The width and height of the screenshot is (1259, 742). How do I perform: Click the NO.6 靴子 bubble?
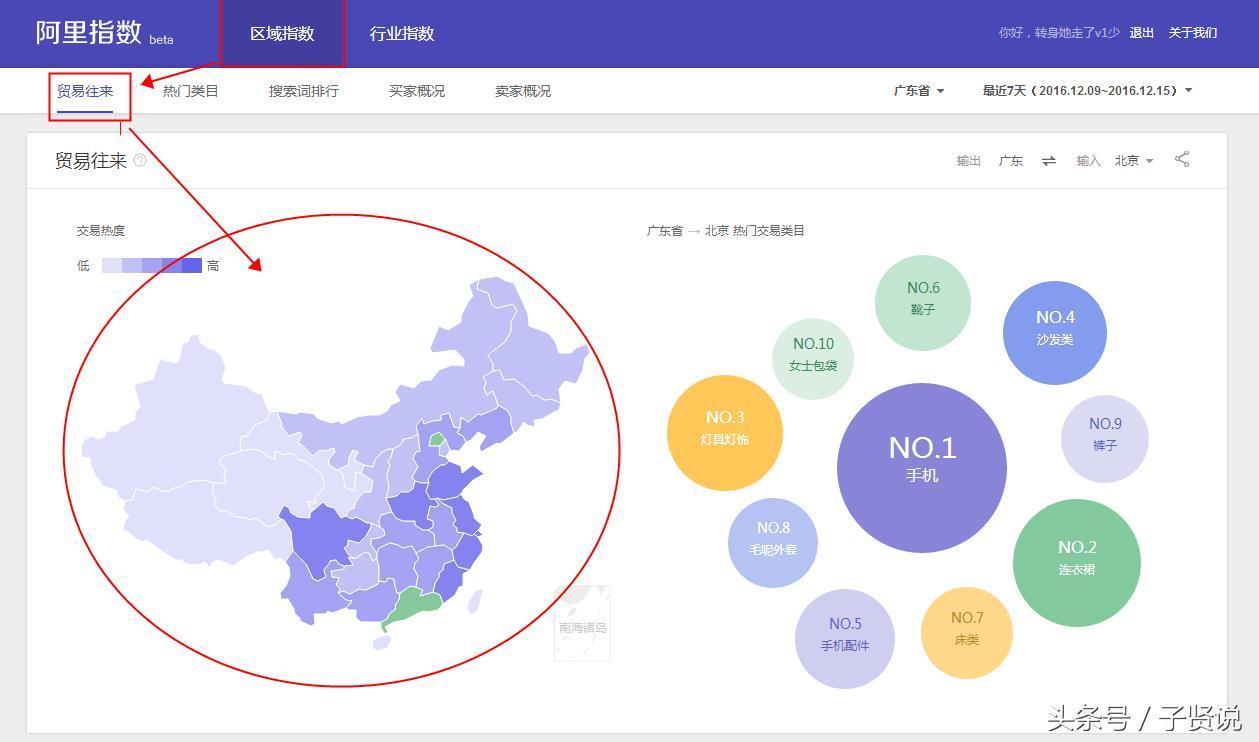tap(923, 302)
